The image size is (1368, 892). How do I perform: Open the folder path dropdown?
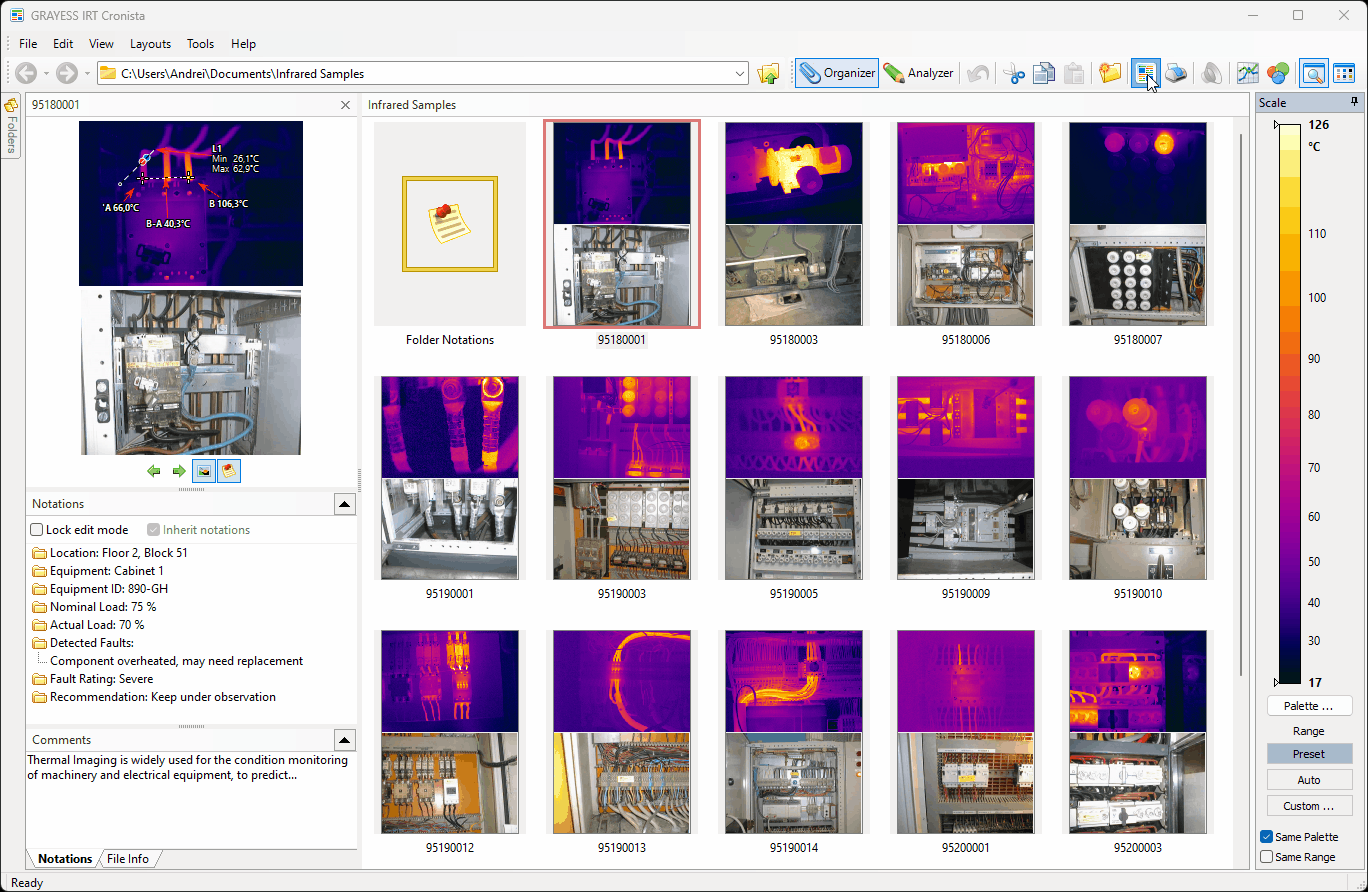[740, 73]
